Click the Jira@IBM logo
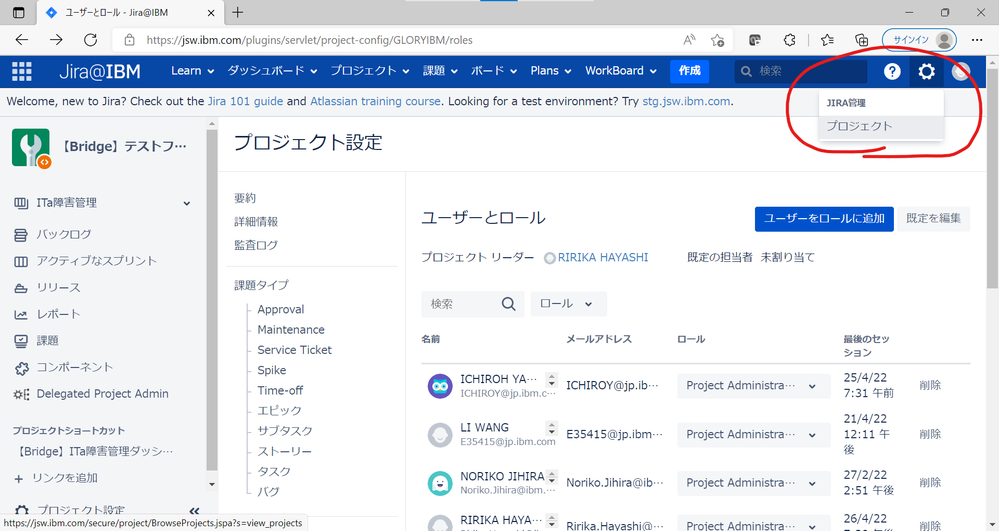 100,71
